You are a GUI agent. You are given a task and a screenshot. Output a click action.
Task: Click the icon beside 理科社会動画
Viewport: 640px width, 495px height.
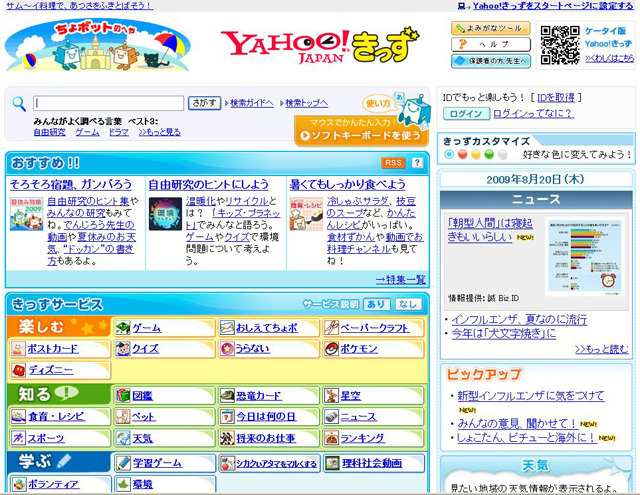point(332,463)
